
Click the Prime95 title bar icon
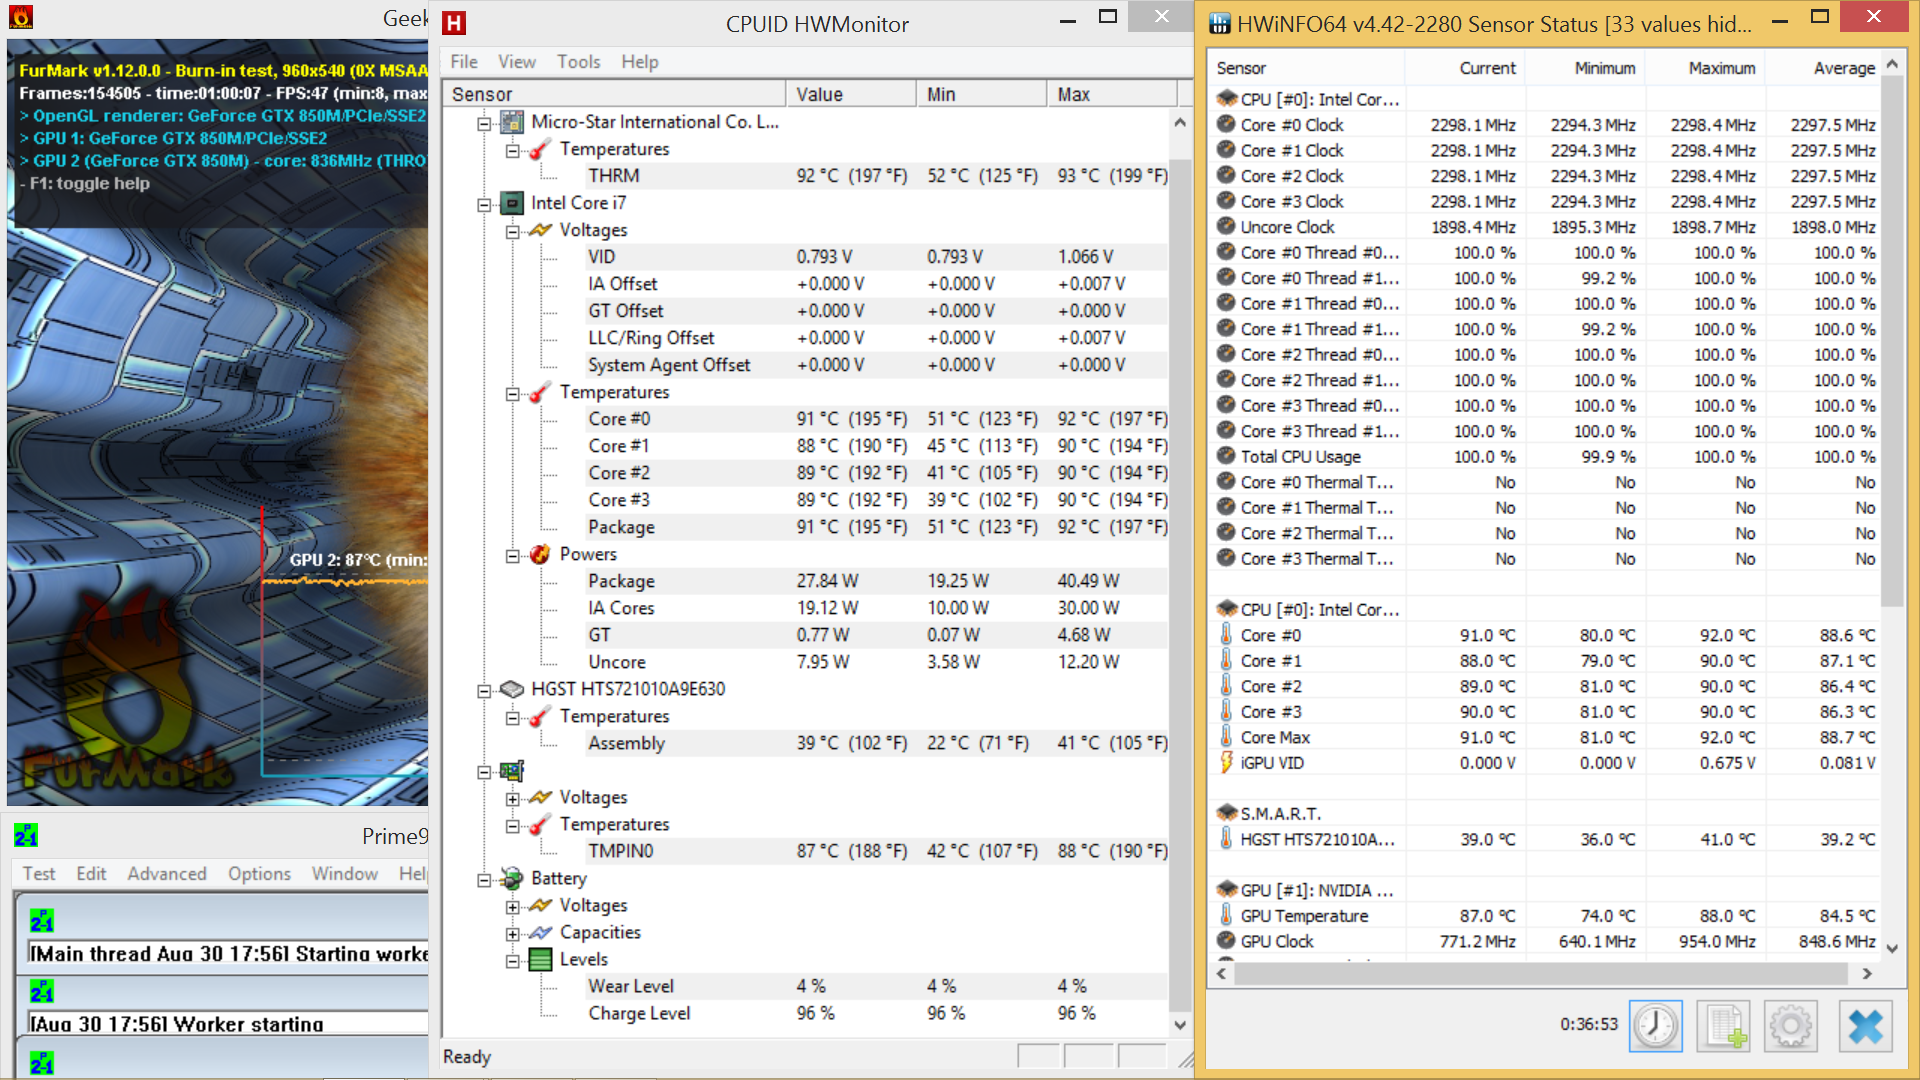(26, 836)
